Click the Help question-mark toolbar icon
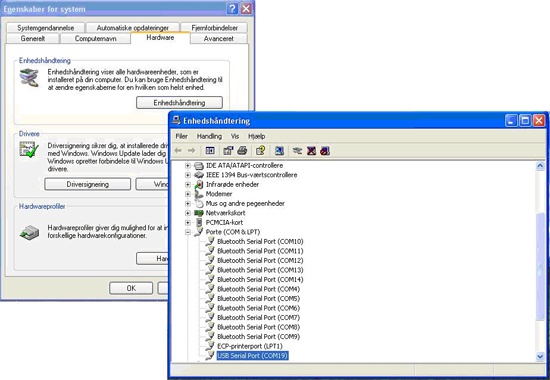Viewport: 550px width, 380px height. click(x=260, y=151)
